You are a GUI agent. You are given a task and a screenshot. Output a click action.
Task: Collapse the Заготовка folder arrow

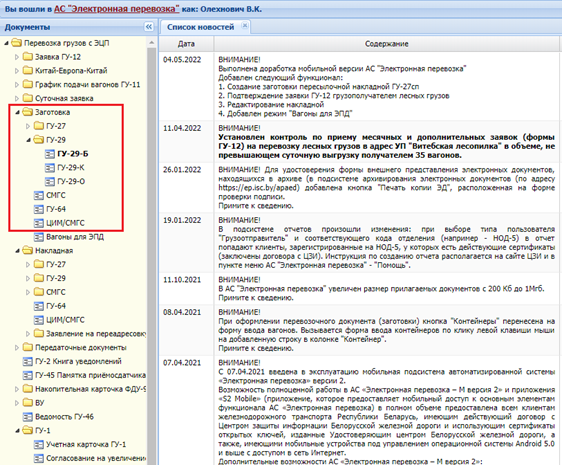(17, 113)
